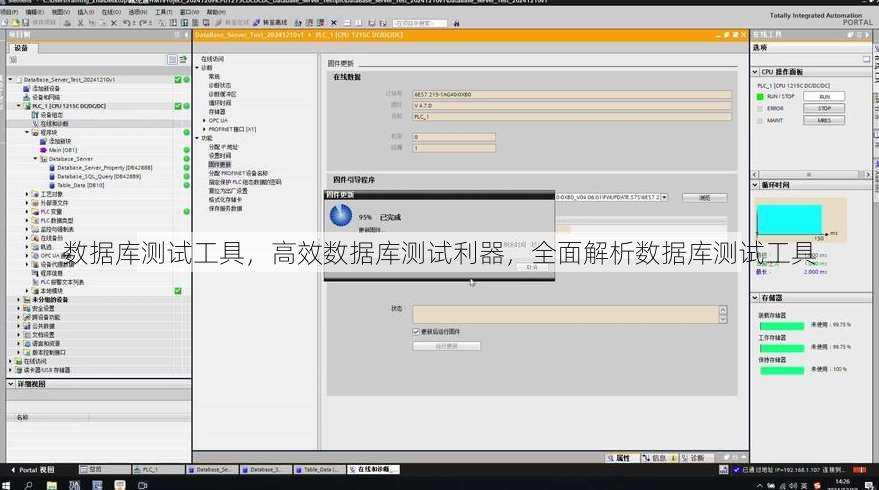Viewport: 879px width, 490px height.
Task: Collapse the 循环时间 cycle time section
Action: pos(755,185)
